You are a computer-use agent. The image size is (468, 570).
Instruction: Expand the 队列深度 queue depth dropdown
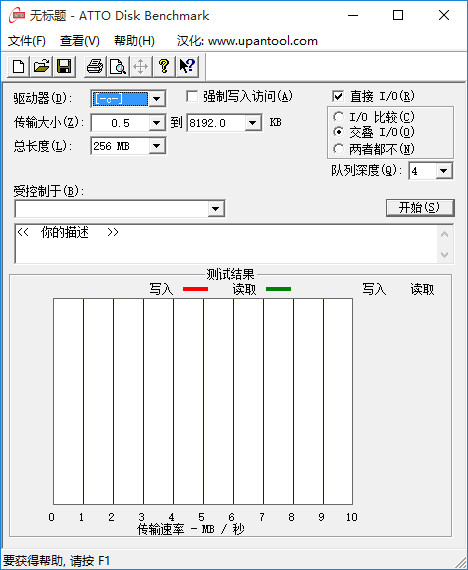[444, 170]
